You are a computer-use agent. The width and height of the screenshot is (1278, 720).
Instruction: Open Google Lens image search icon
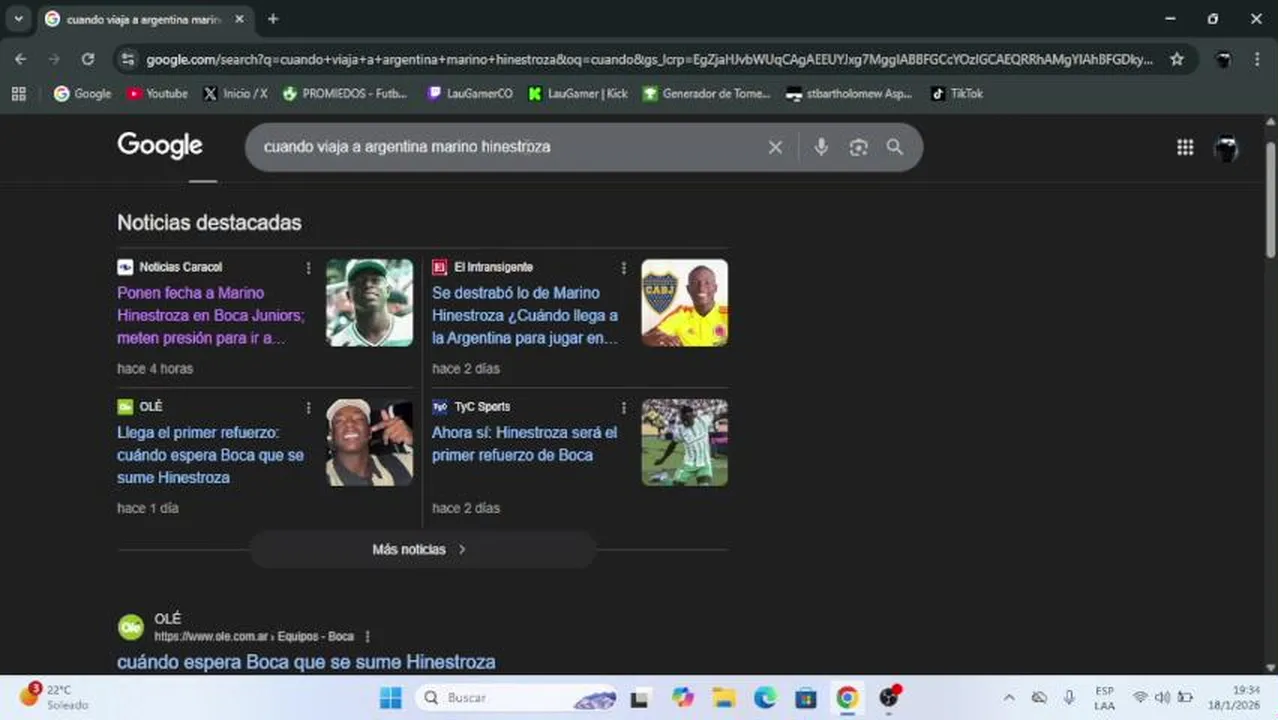[858, 147]
